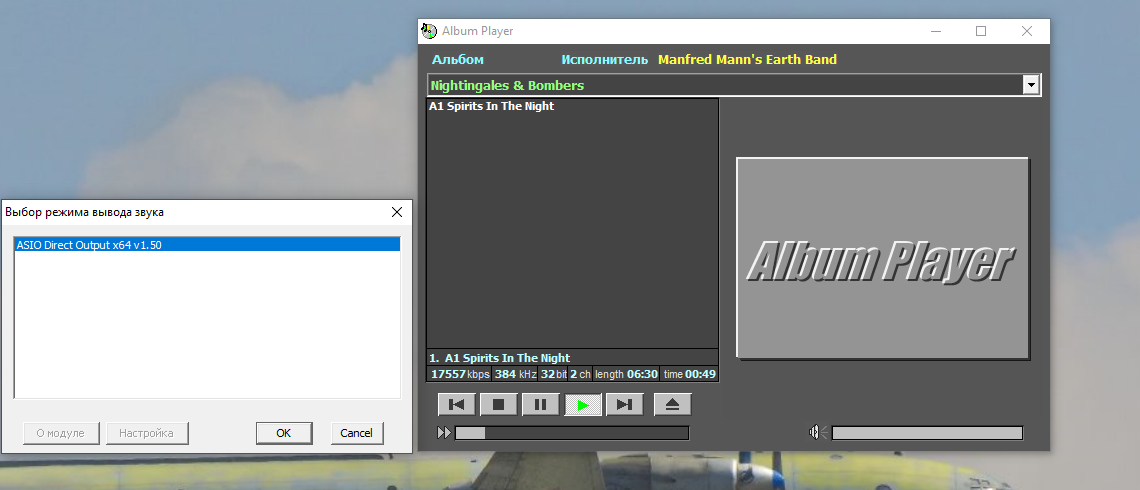Pause the current track
This screenshot has height=490, width=1140.
540,404
